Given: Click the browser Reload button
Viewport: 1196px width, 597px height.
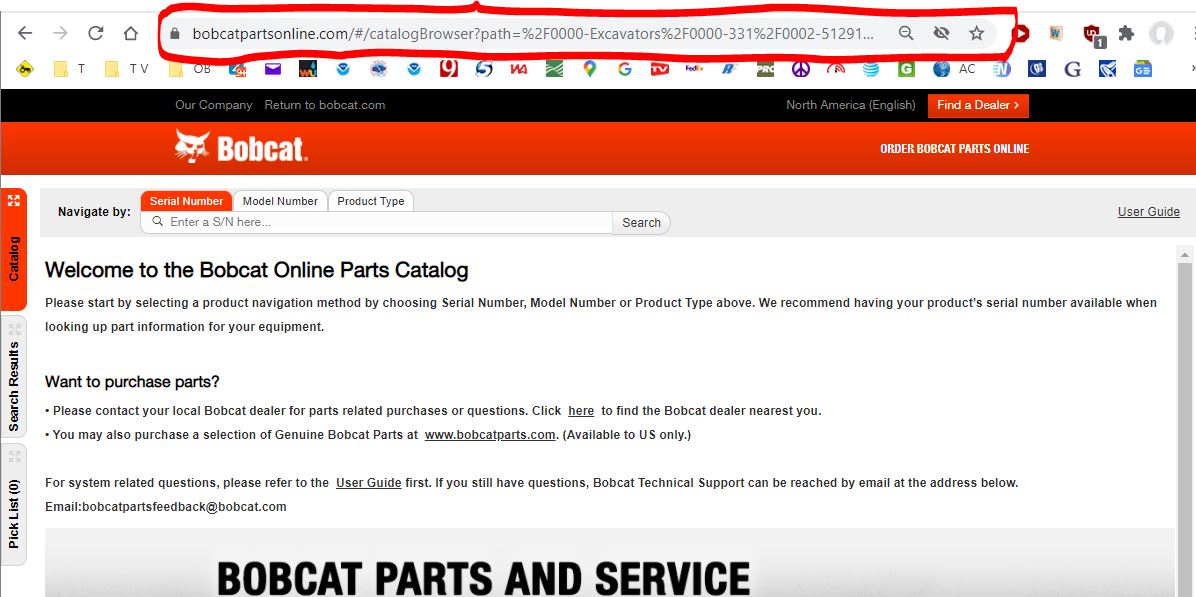Looking at the screenshot, I should (96, 33).
